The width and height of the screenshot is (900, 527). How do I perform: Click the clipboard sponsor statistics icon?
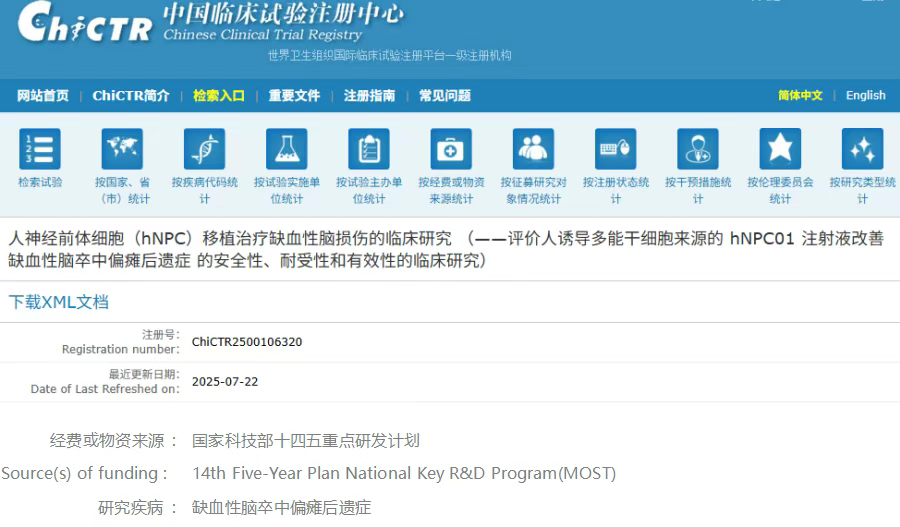pyautogui.click(x=369, y=149)
